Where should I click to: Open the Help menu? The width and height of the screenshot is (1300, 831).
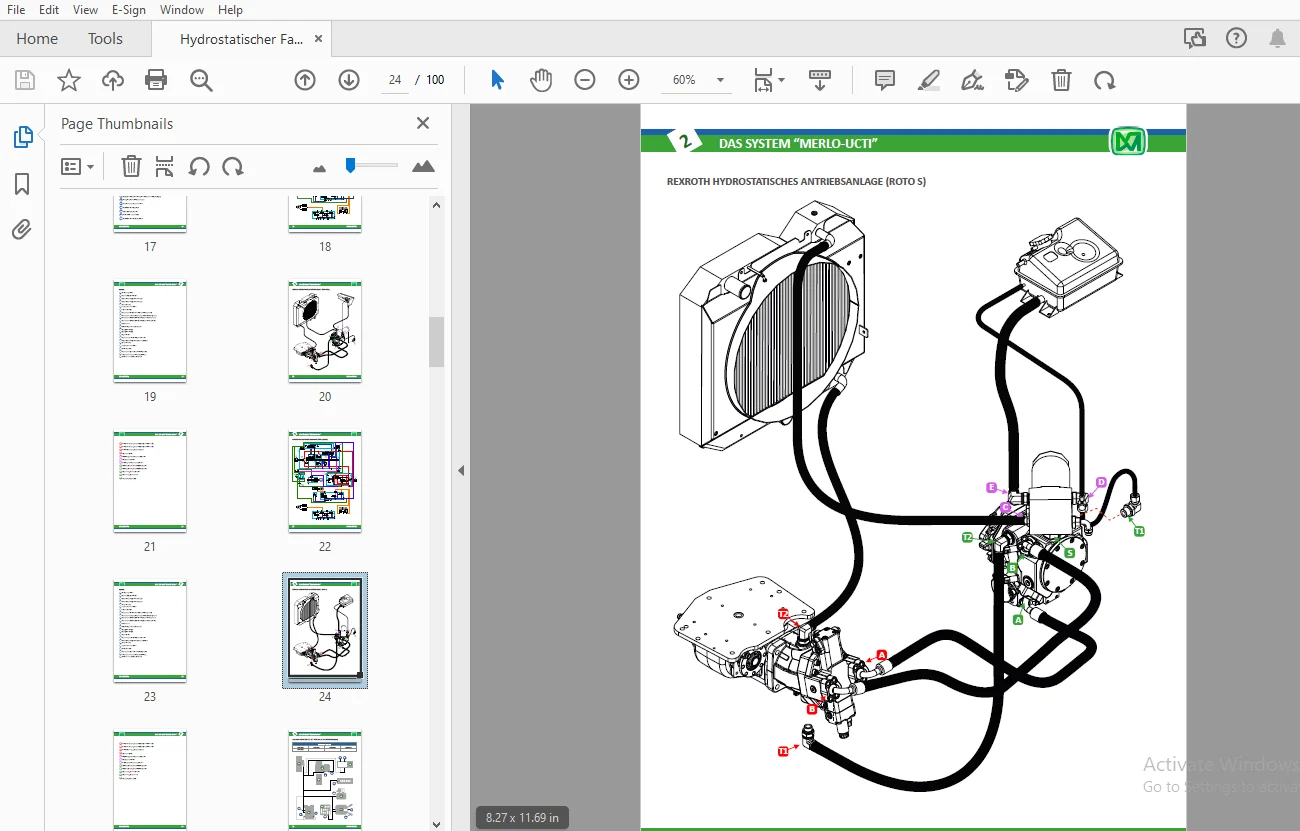(x=230, y=10)
